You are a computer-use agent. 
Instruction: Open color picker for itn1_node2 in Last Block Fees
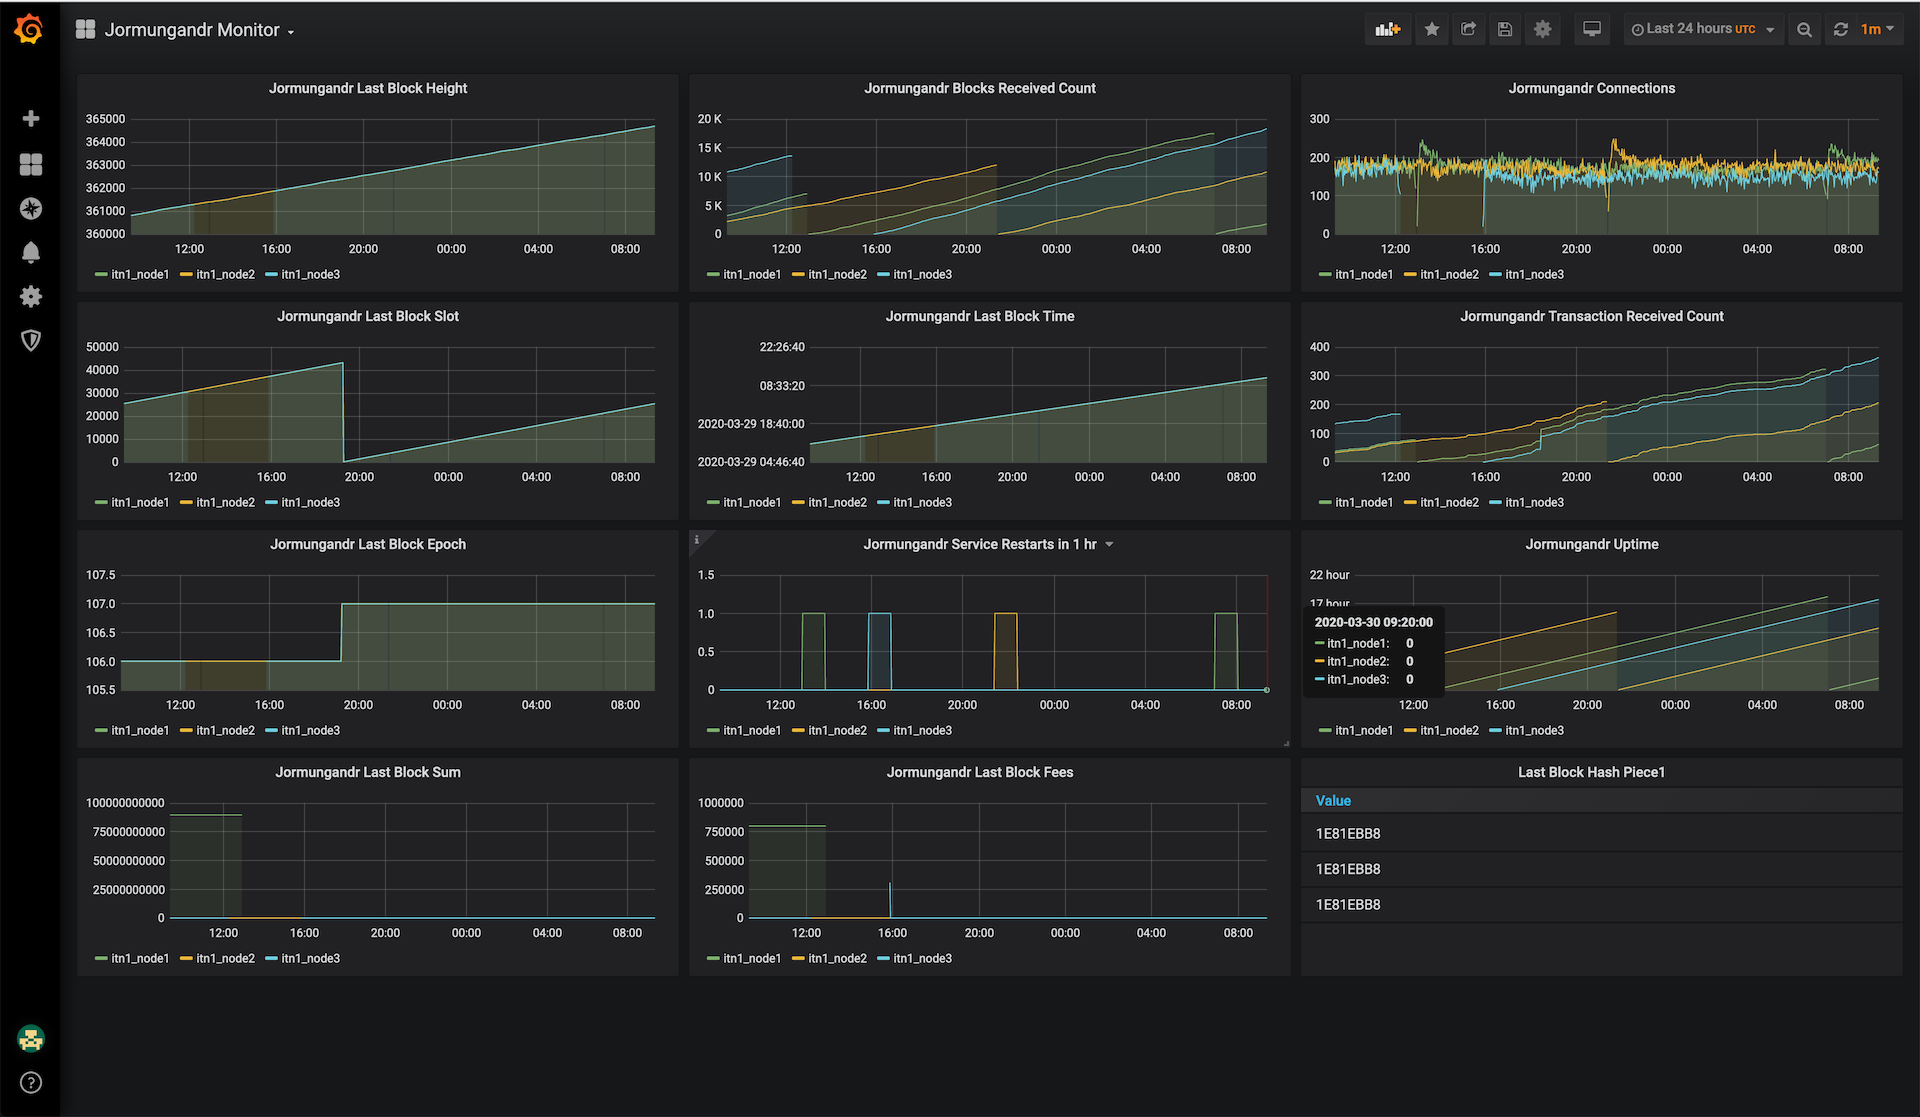click(x=798, y=958)
